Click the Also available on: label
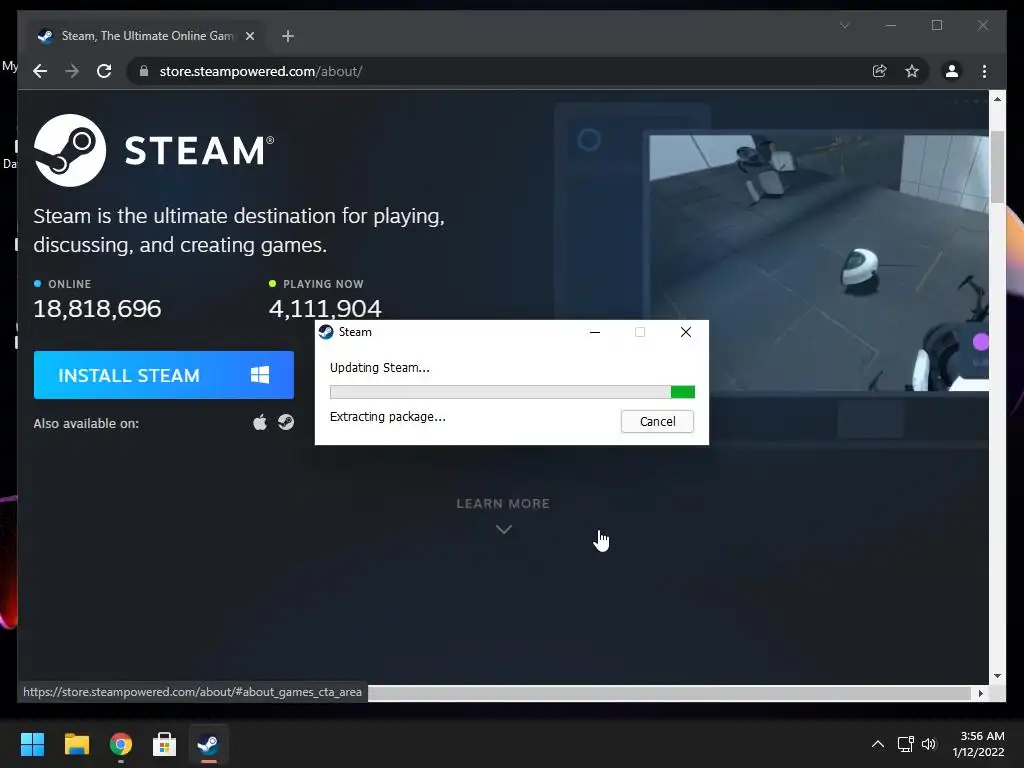 pos(86,423)
